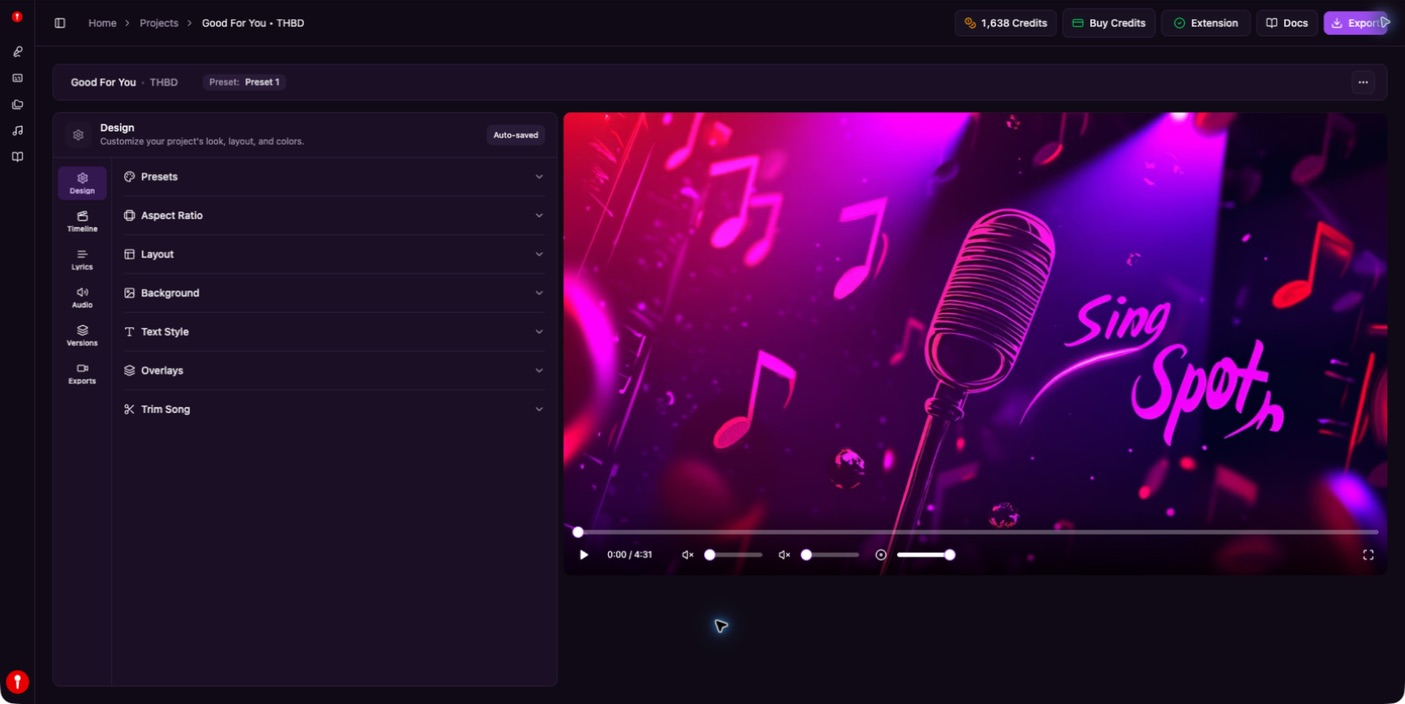Open the music note icon in left rail

[17, 130]
